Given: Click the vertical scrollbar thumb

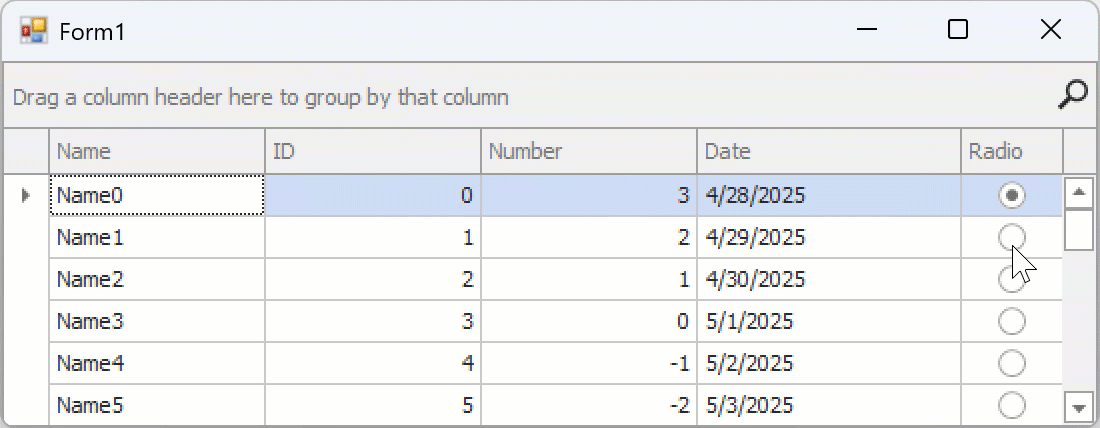Looking at the screenshot, I should click(1079, 229).
